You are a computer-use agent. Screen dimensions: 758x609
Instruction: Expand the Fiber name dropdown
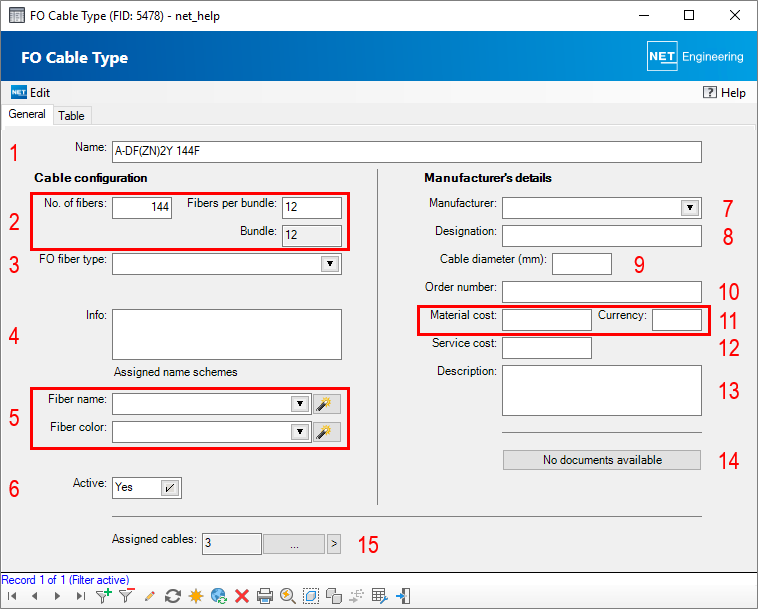(x=300, y=404)
